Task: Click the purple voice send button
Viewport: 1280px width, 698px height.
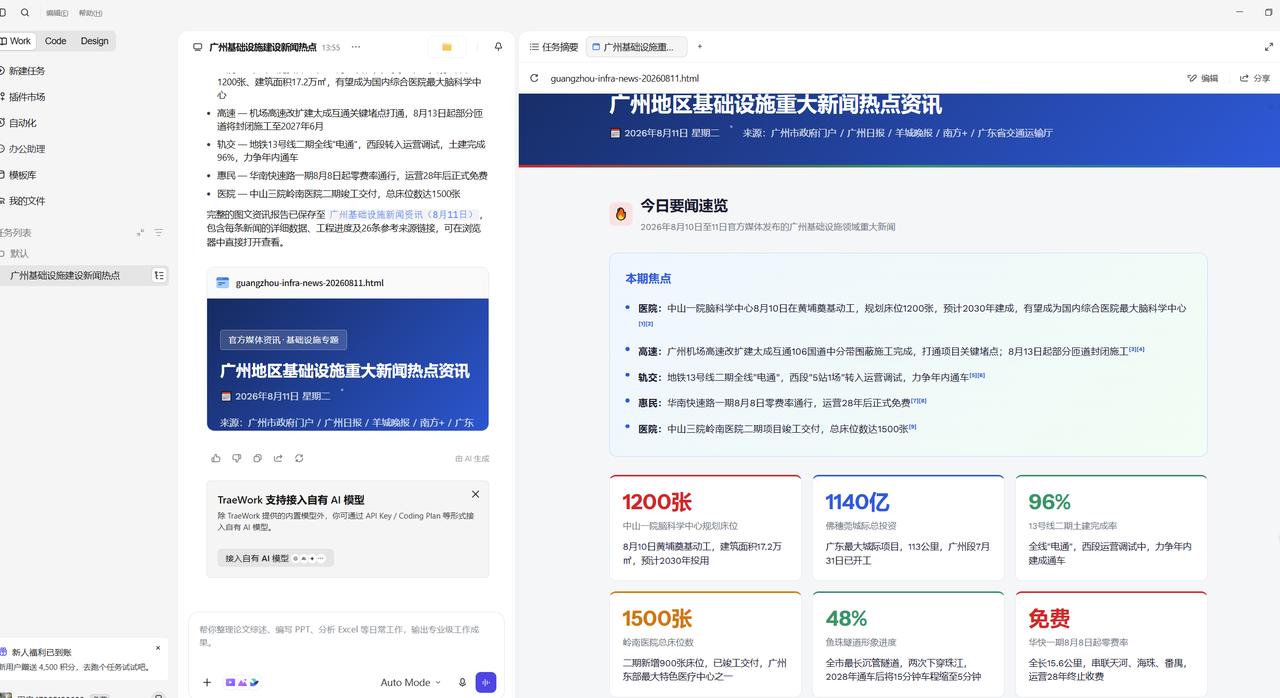Action: point(486,682)
